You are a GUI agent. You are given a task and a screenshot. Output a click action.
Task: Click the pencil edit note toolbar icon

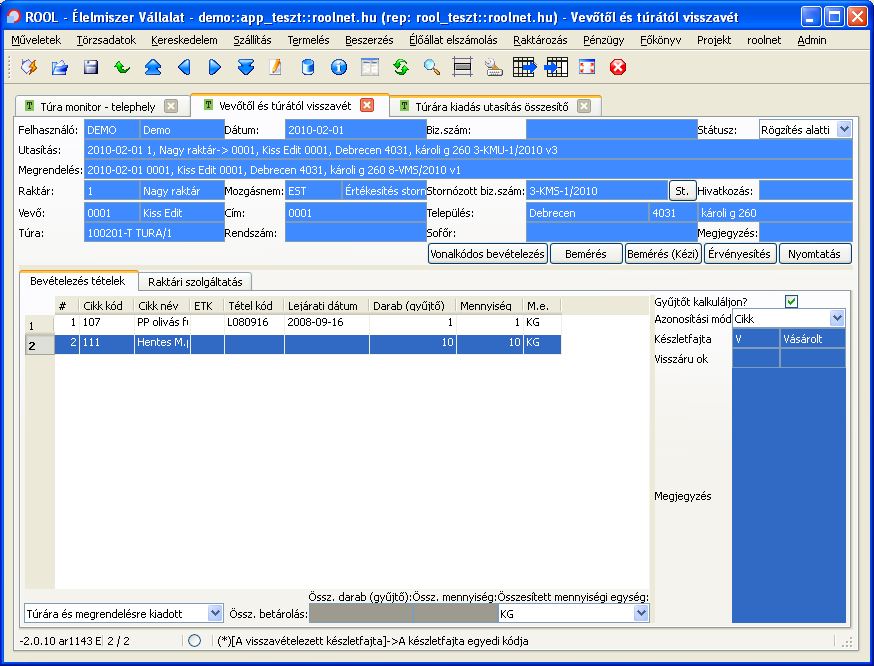pyautogui.click(x=277, y=67)
